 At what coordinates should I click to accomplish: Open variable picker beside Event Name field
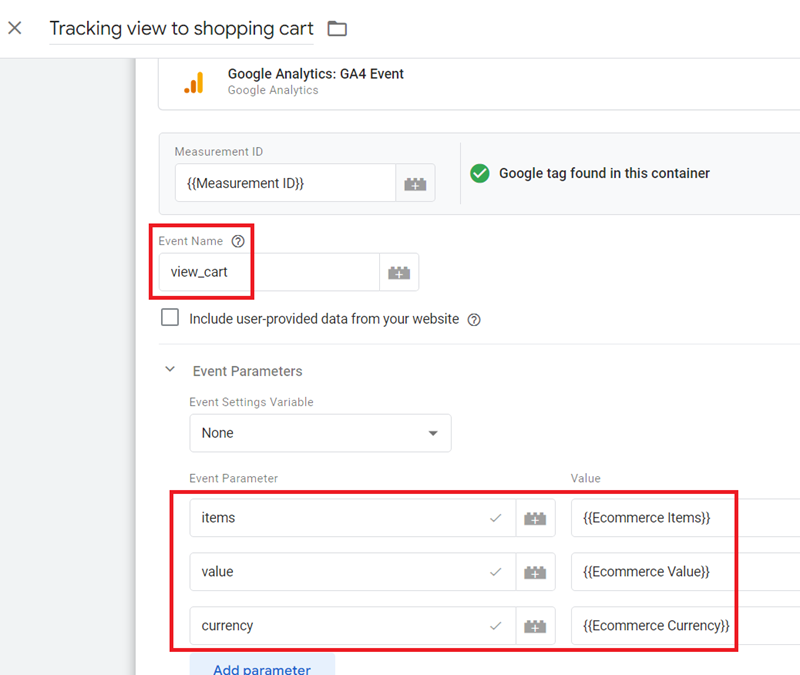[x=399, y=271]
